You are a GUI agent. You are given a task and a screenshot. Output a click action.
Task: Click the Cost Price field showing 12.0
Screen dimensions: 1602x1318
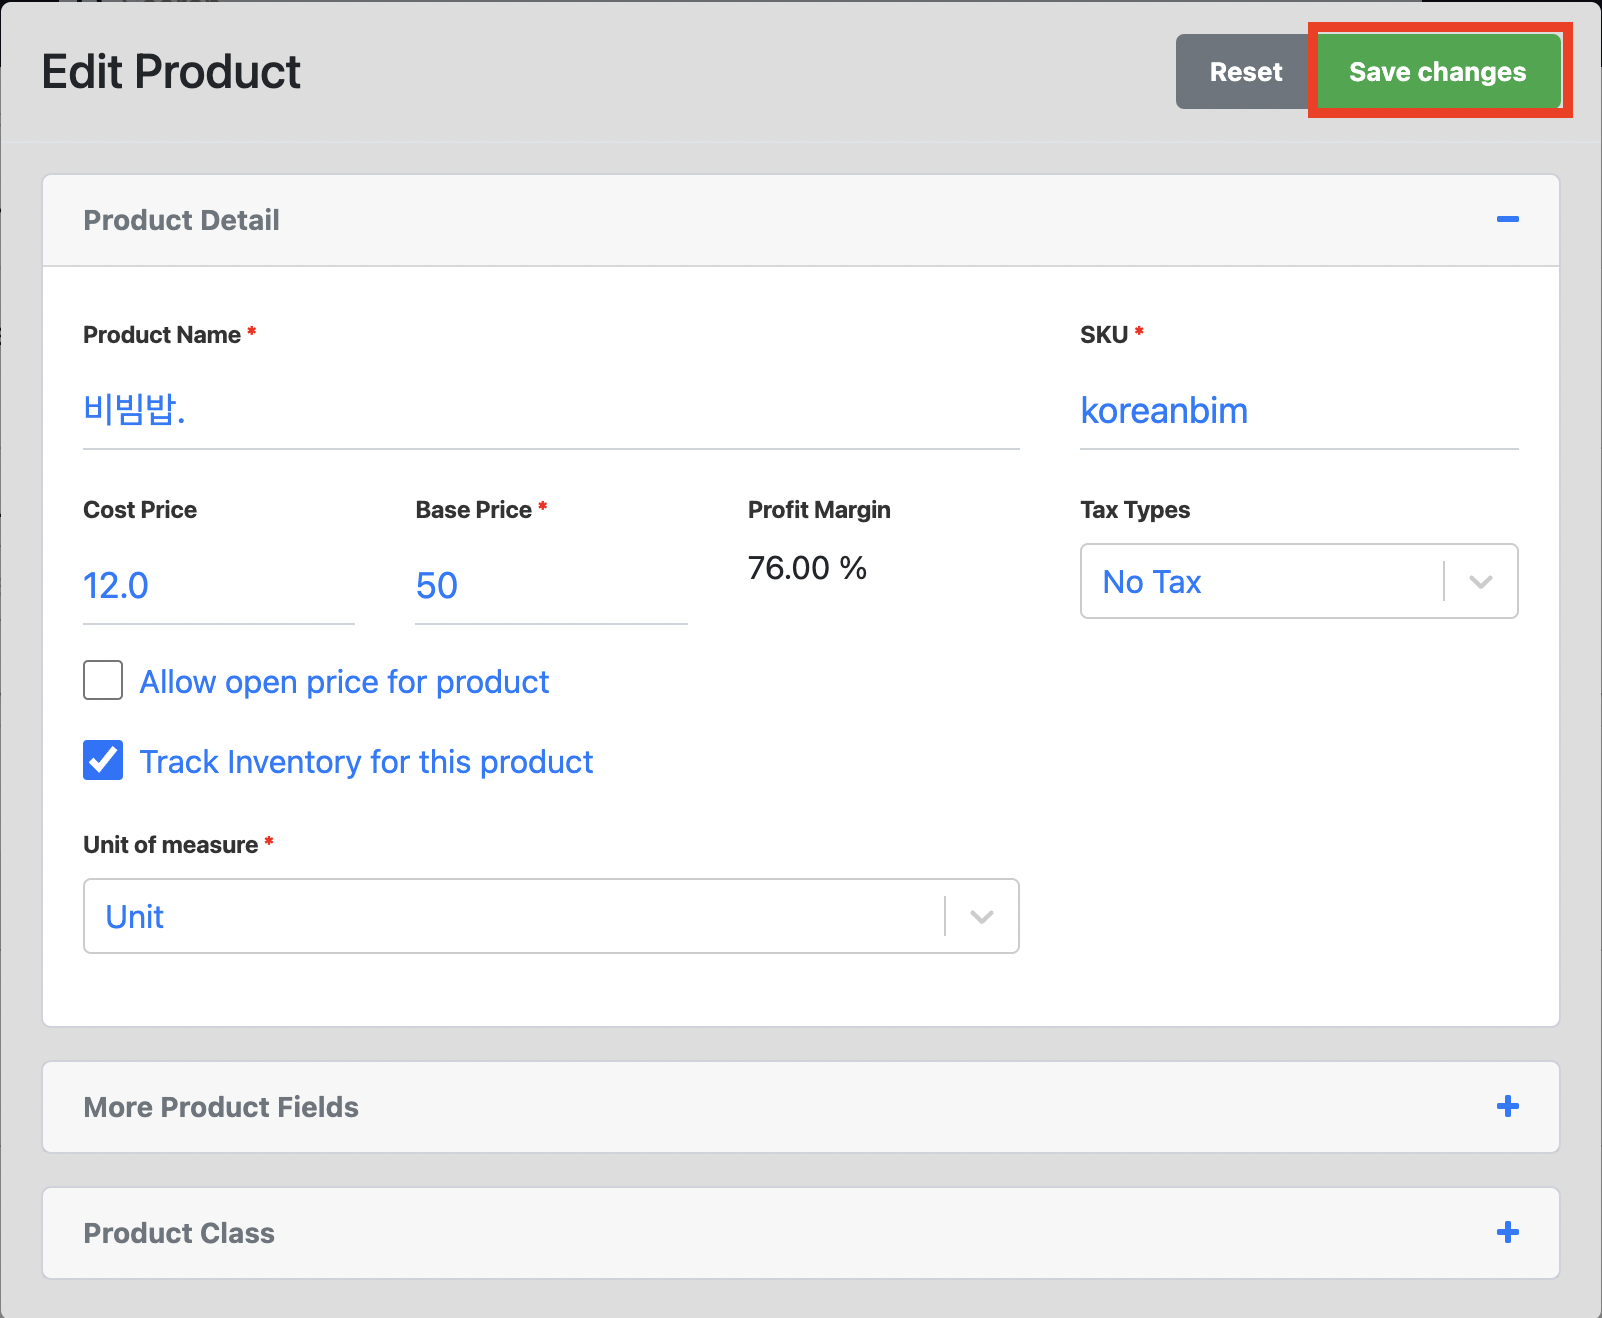219,586
